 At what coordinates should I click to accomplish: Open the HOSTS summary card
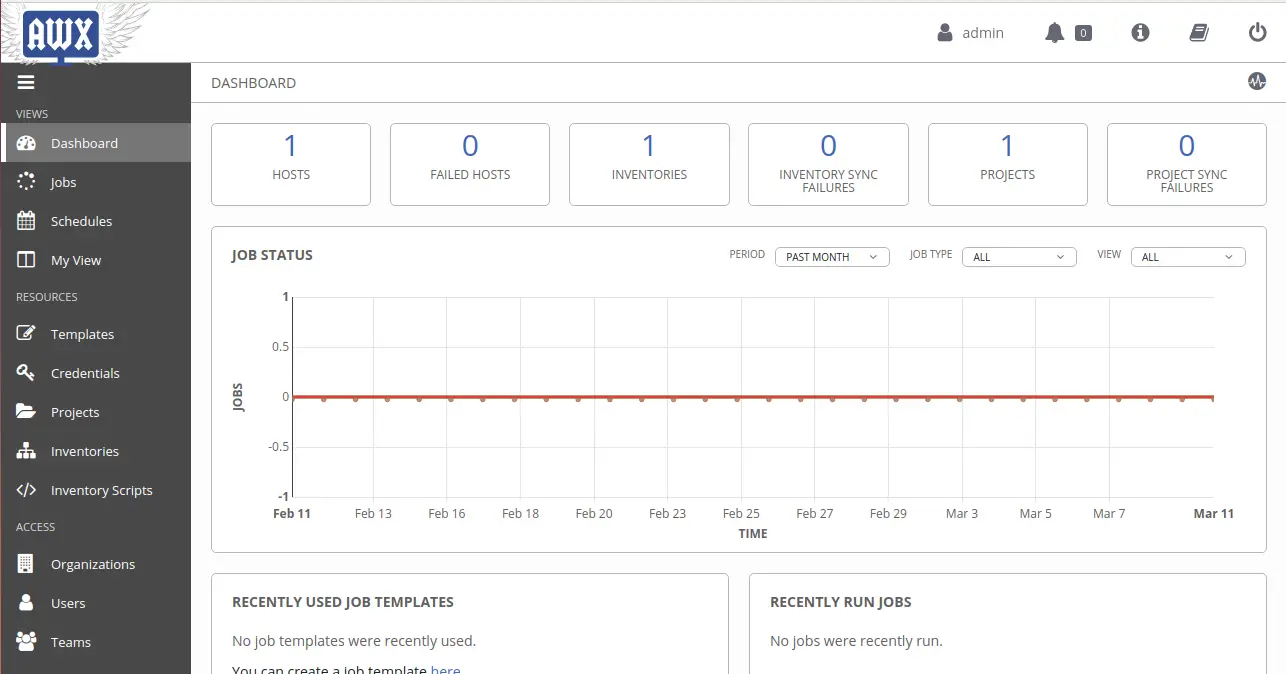coord(291,164)
